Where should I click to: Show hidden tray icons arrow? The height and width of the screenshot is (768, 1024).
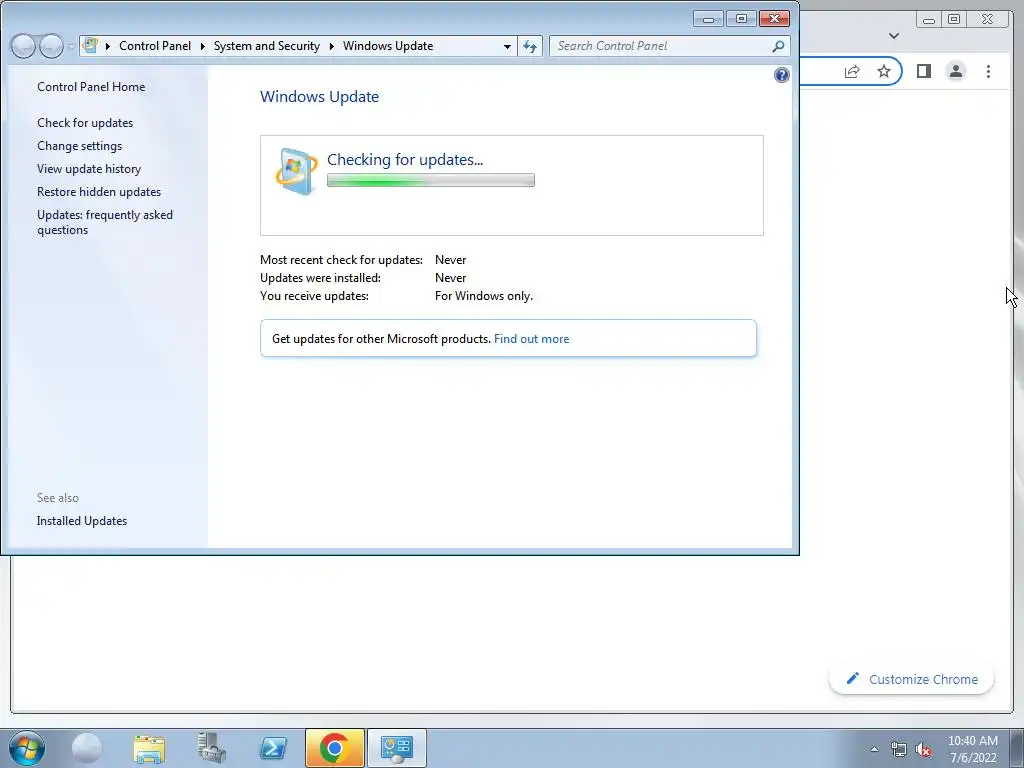coord(874,749)
